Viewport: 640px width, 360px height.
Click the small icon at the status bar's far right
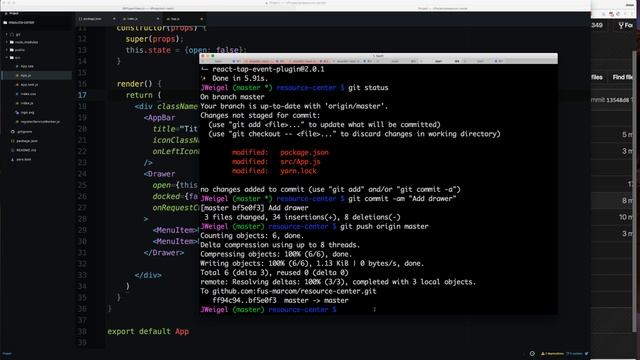coord(587,353)
